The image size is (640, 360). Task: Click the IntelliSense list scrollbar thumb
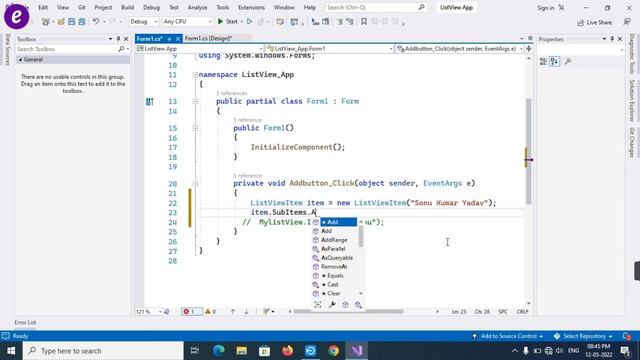[361, 236]
